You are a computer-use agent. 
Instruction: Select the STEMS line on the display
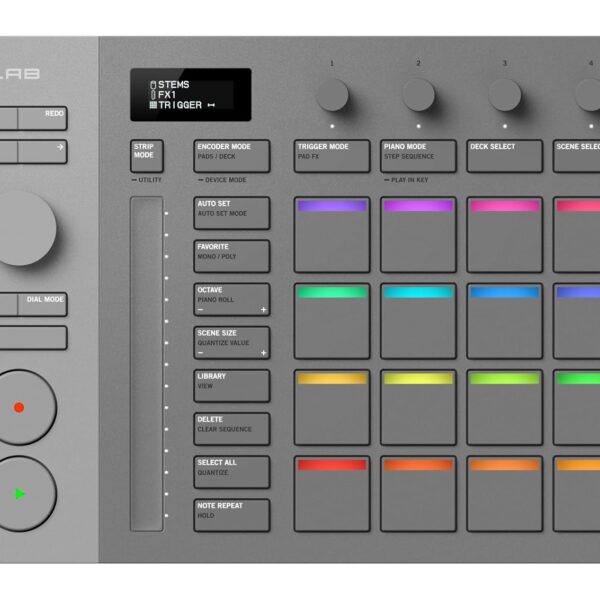pyautogui.click(x=170, y=85)
